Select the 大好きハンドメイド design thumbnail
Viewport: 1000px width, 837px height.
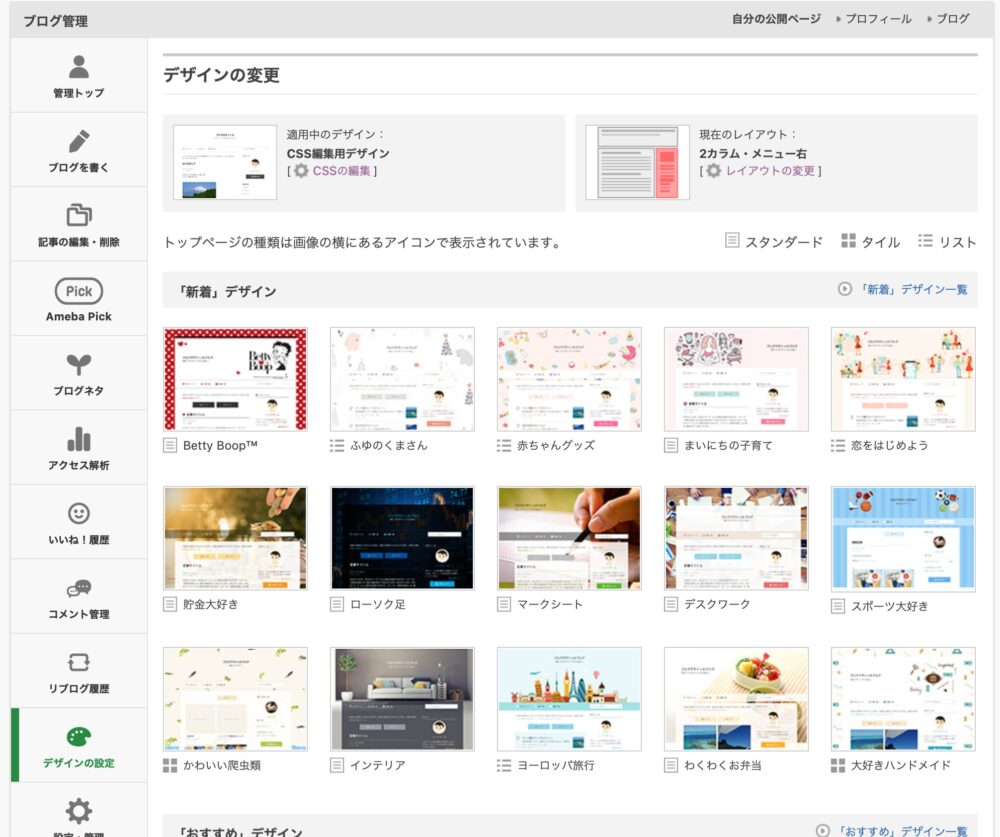pos(903,699)
